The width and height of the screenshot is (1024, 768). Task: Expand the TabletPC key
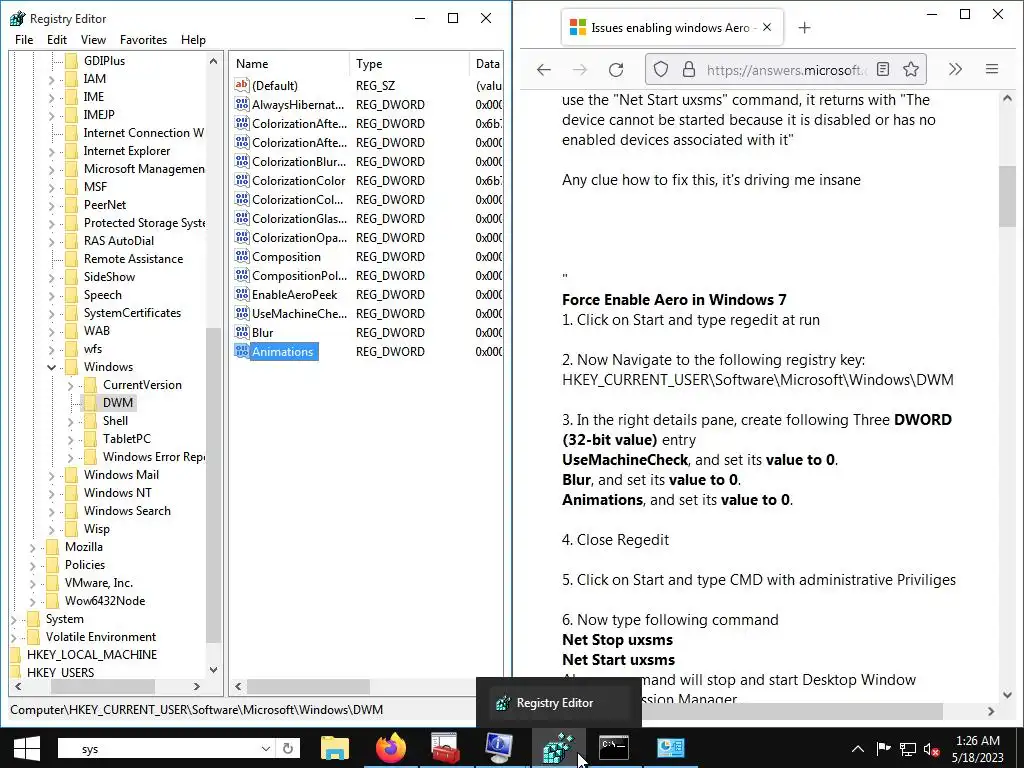point(71,439)
